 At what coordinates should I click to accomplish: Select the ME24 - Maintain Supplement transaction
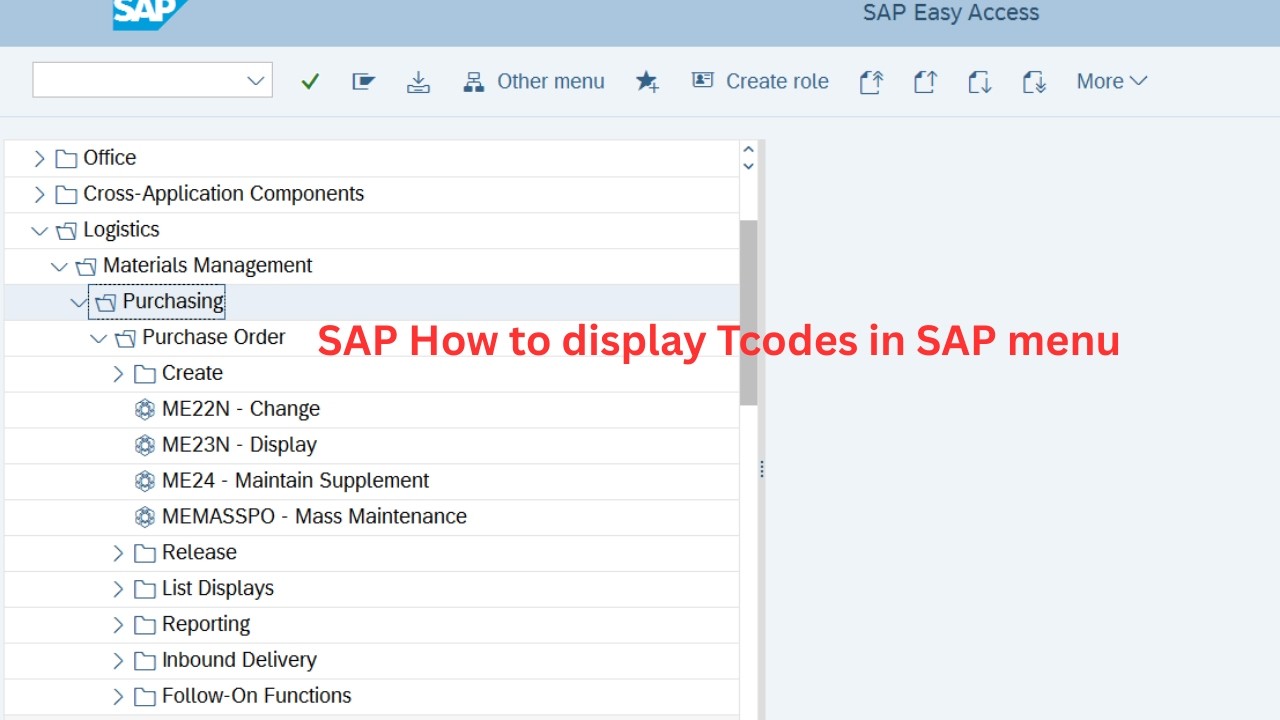click(x=296, y=481)
